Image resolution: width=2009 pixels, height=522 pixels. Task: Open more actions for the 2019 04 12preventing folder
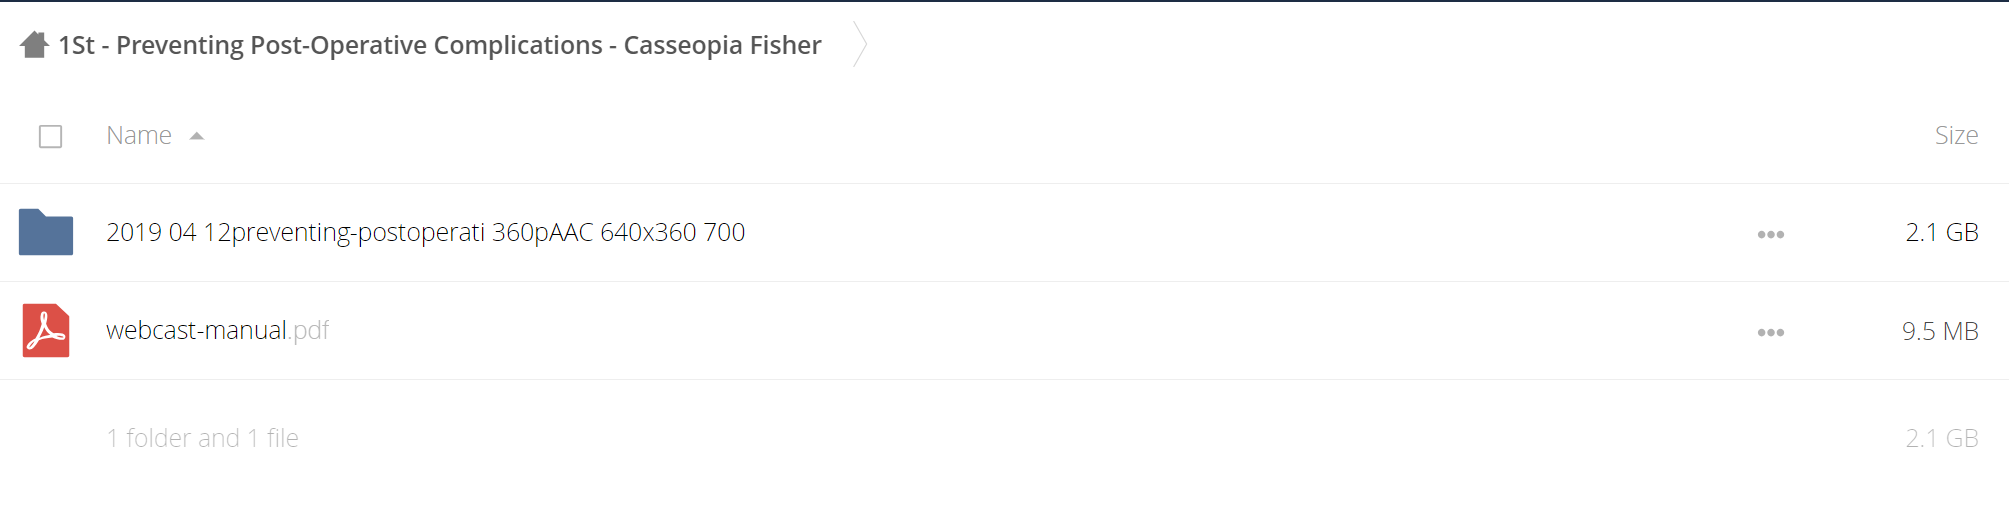[x=1770, y=234]
